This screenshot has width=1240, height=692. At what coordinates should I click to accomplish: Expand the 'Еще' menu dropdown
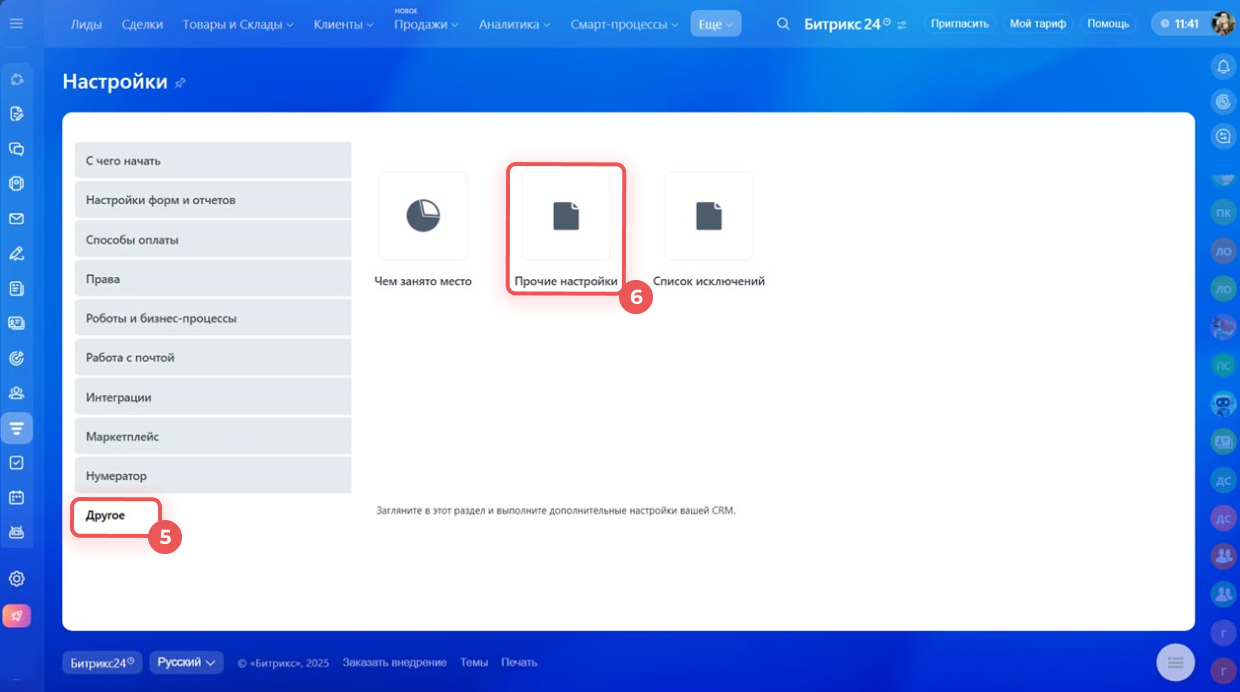715,24
